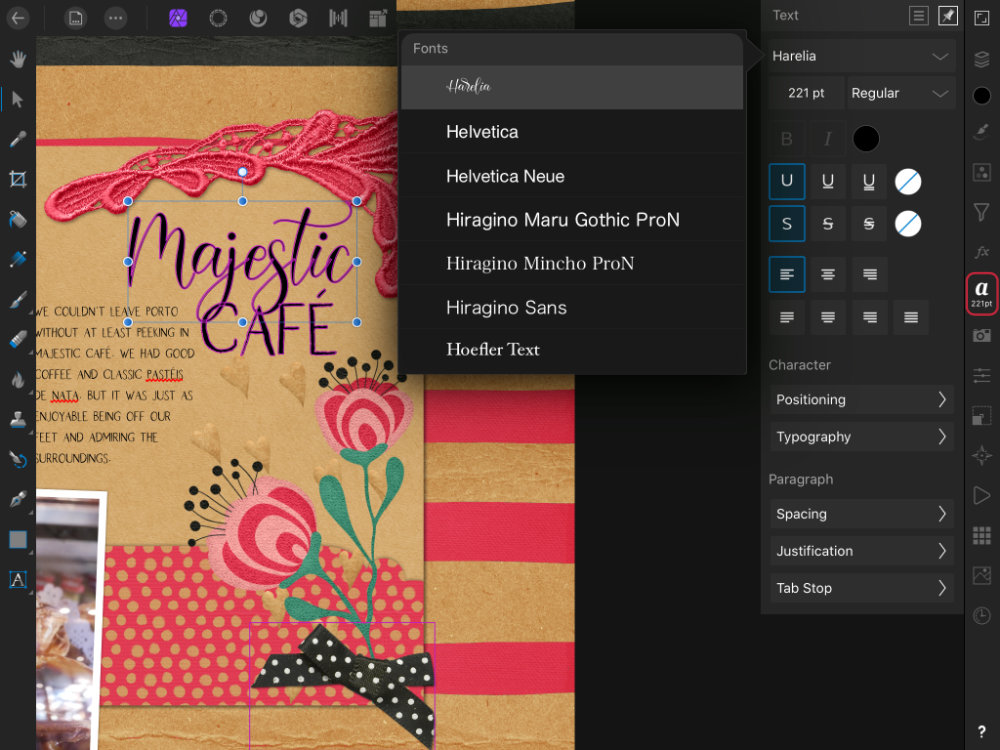Choose Harelia from the Fonts list
The image size is (1000, 750).
pyautogui.click(x=572, y=87)
